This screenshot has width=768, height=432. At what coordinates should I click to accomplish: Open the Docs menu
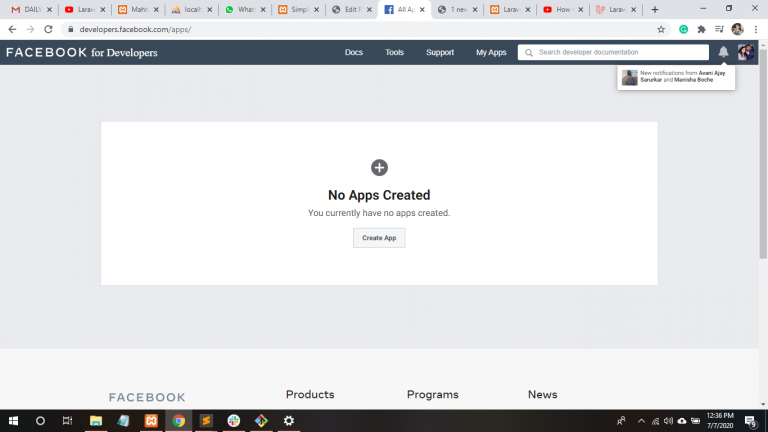pos(354,52)
